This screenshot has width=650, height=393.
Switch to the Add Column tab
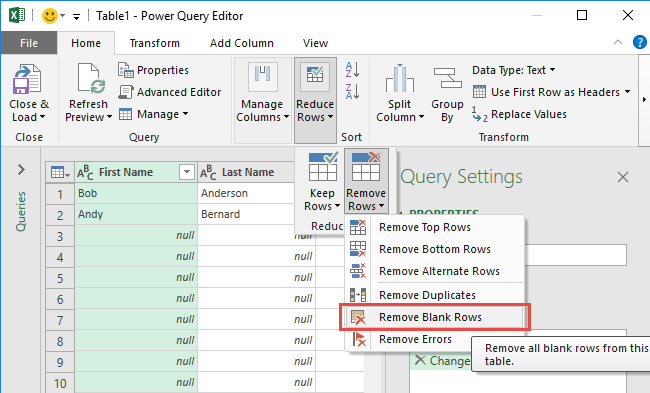242,43
